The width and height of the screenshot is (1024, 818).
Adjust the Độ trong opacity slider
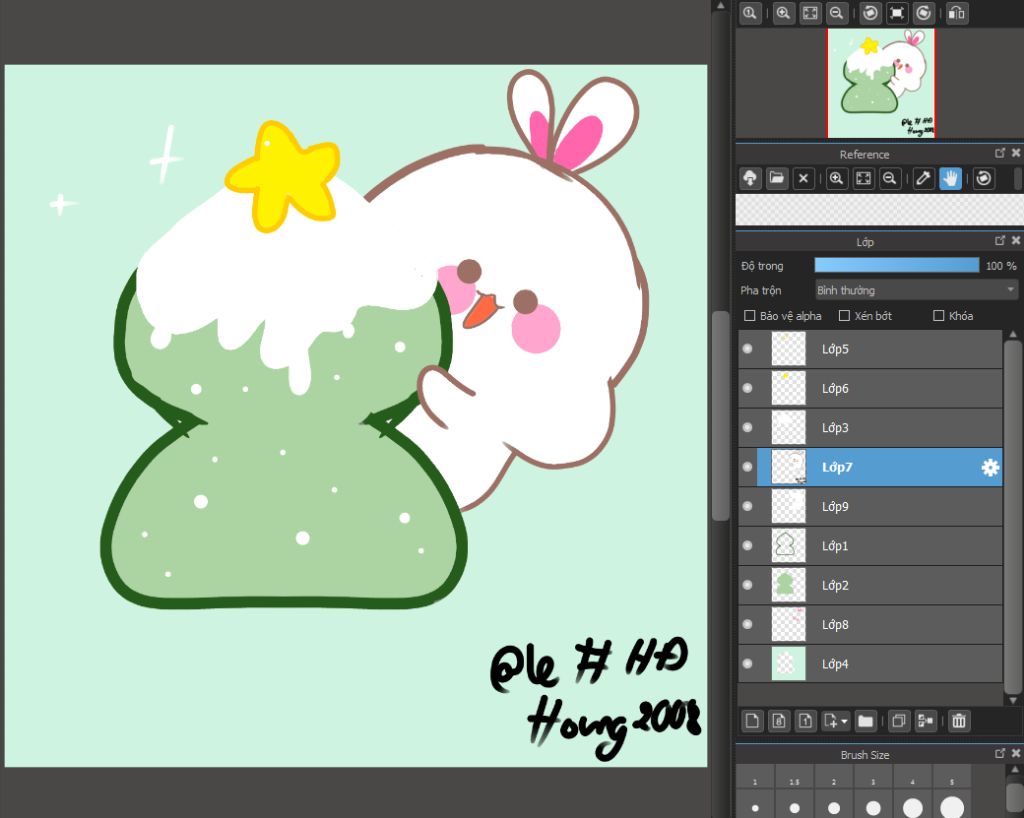pos(897,265)
